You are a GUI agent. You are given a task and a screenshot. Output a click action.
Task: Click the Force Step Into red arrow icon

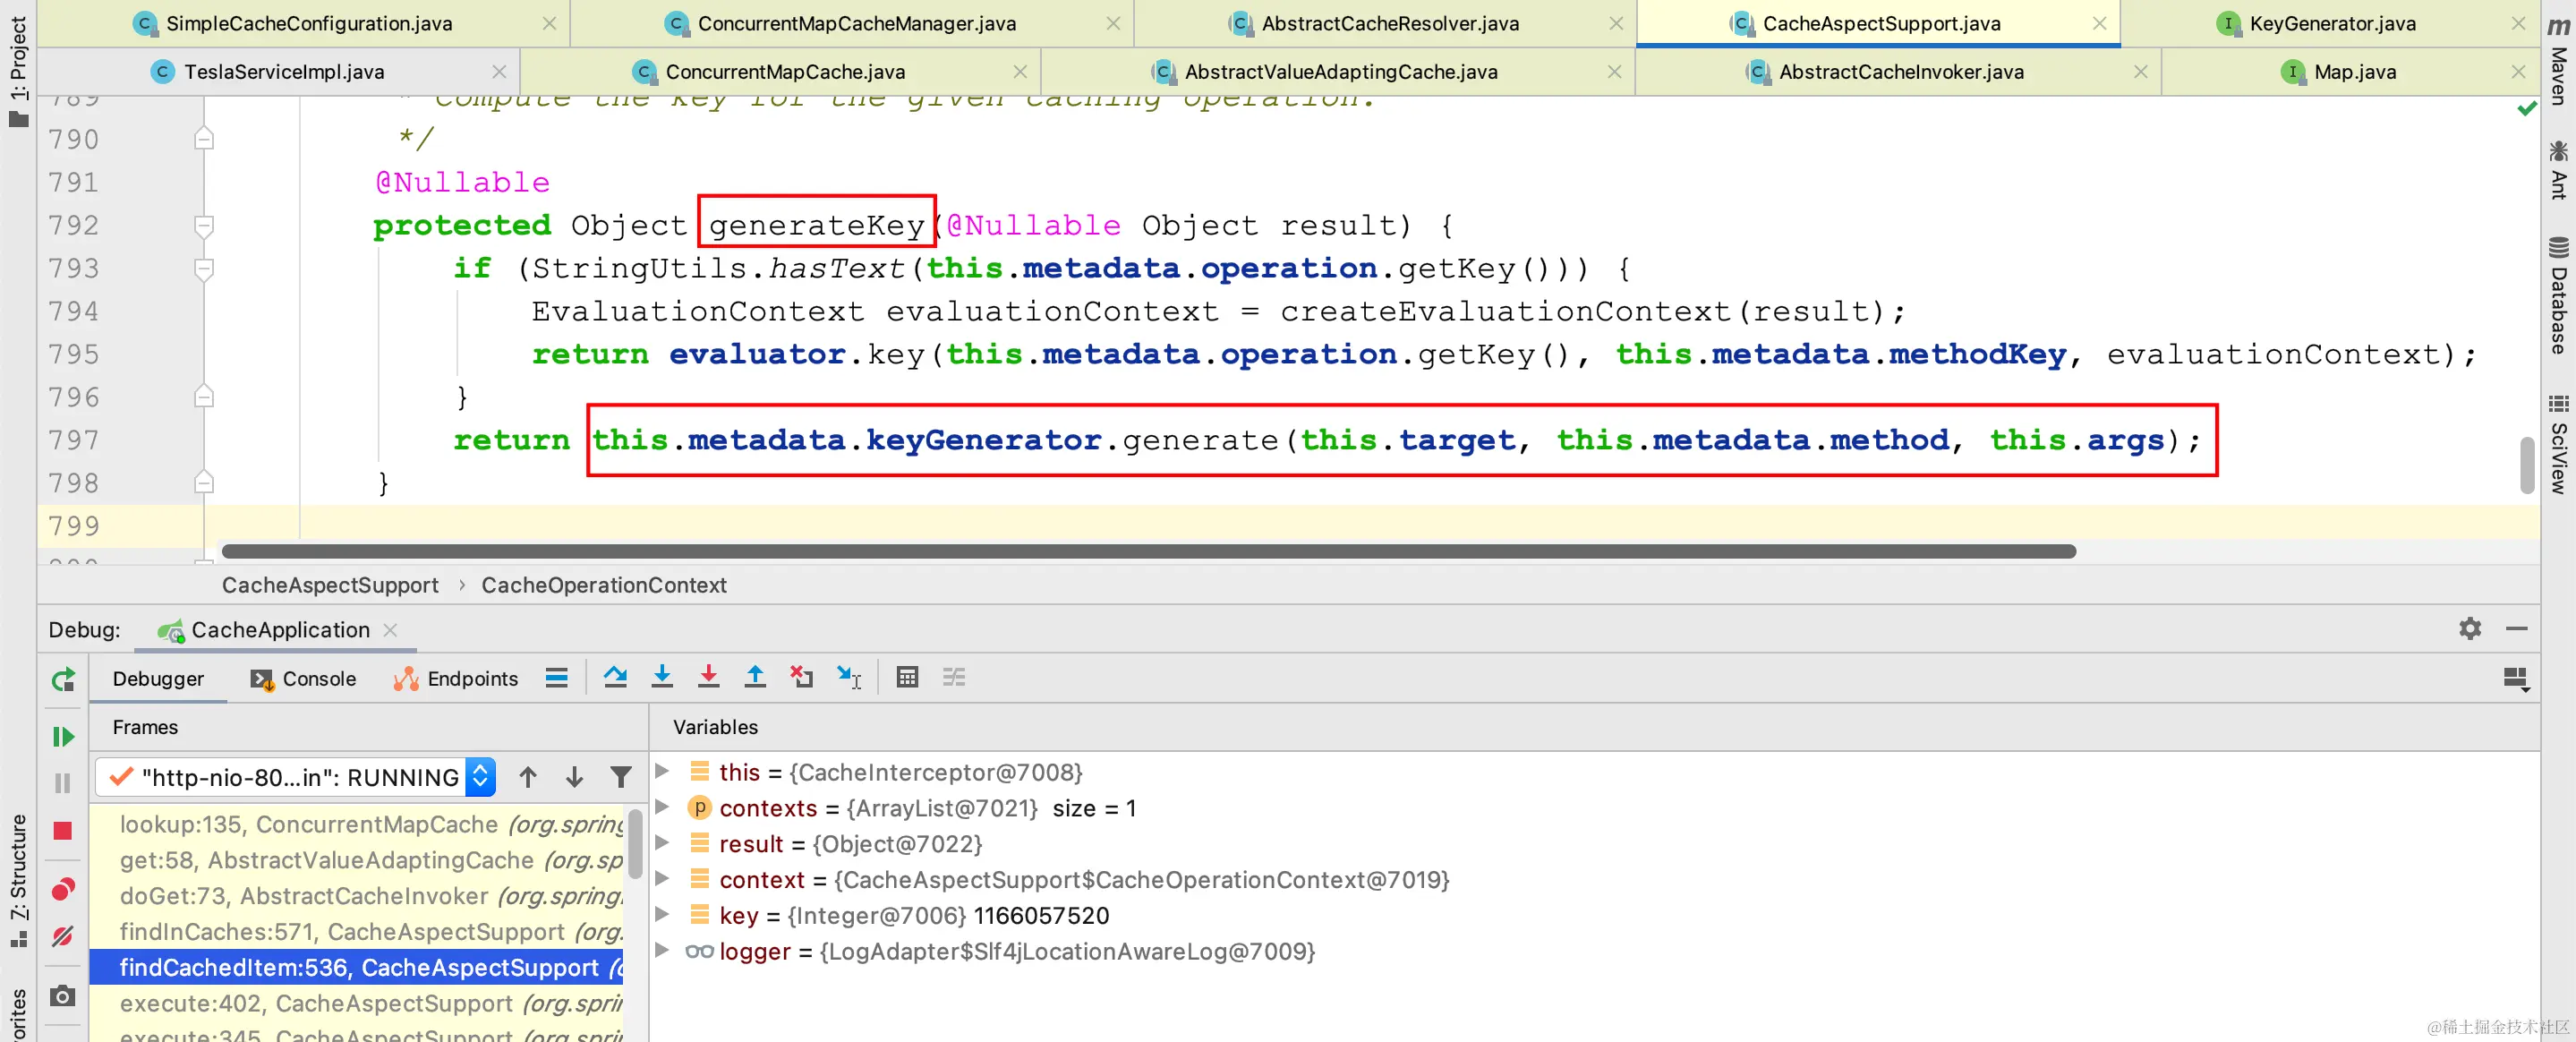pos(708,677)
